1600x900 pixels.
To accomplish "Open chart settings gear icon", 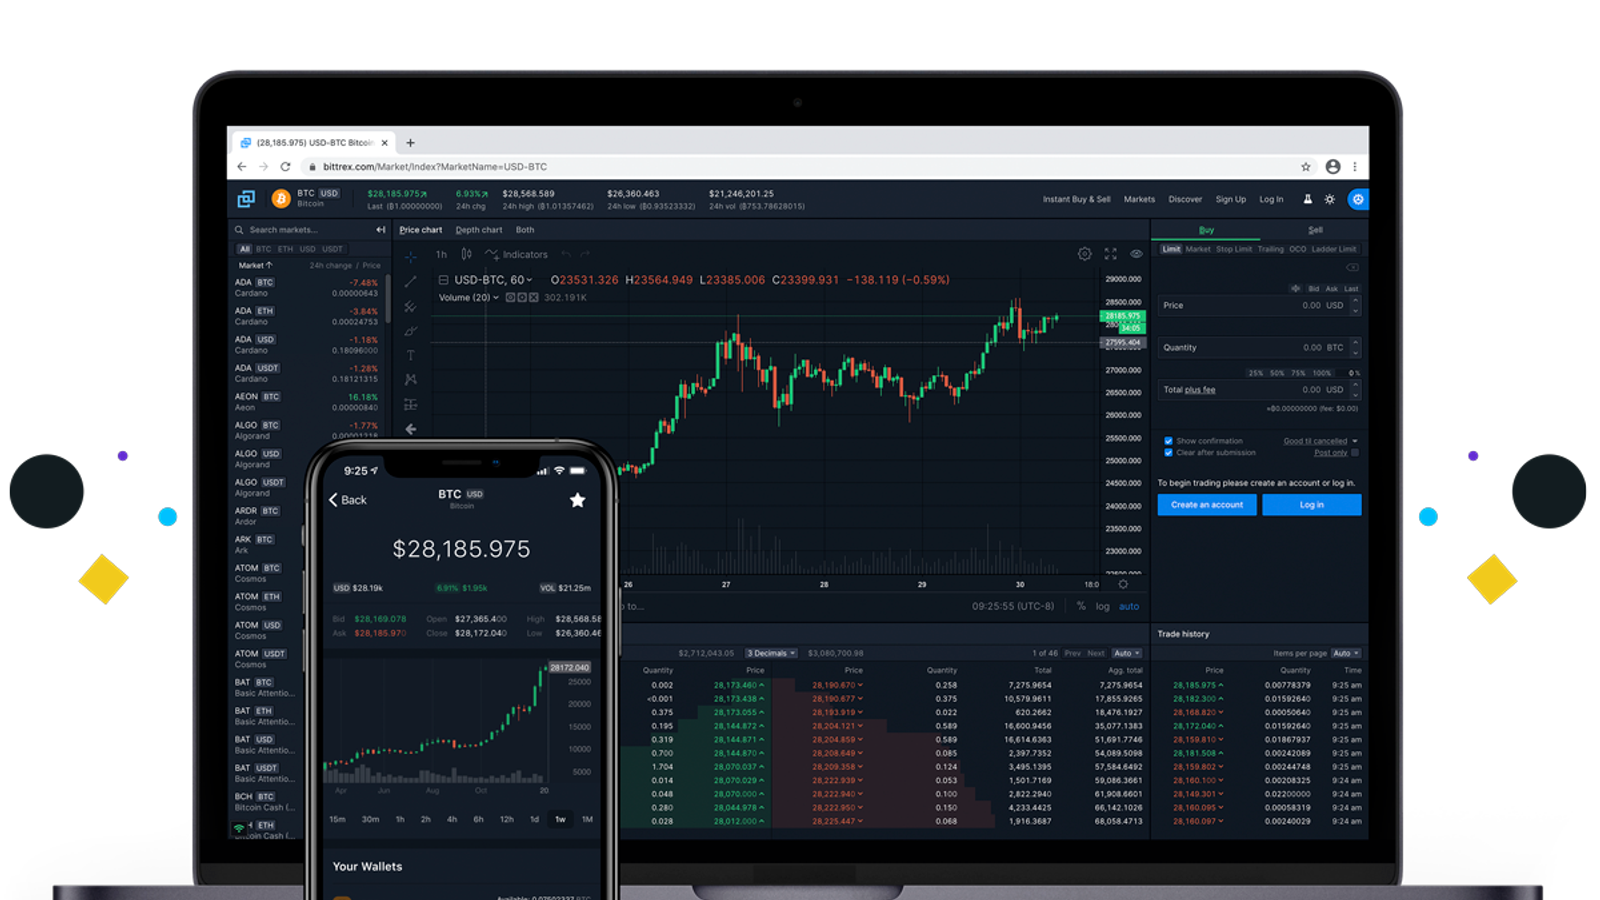I will pos(1084,254).
